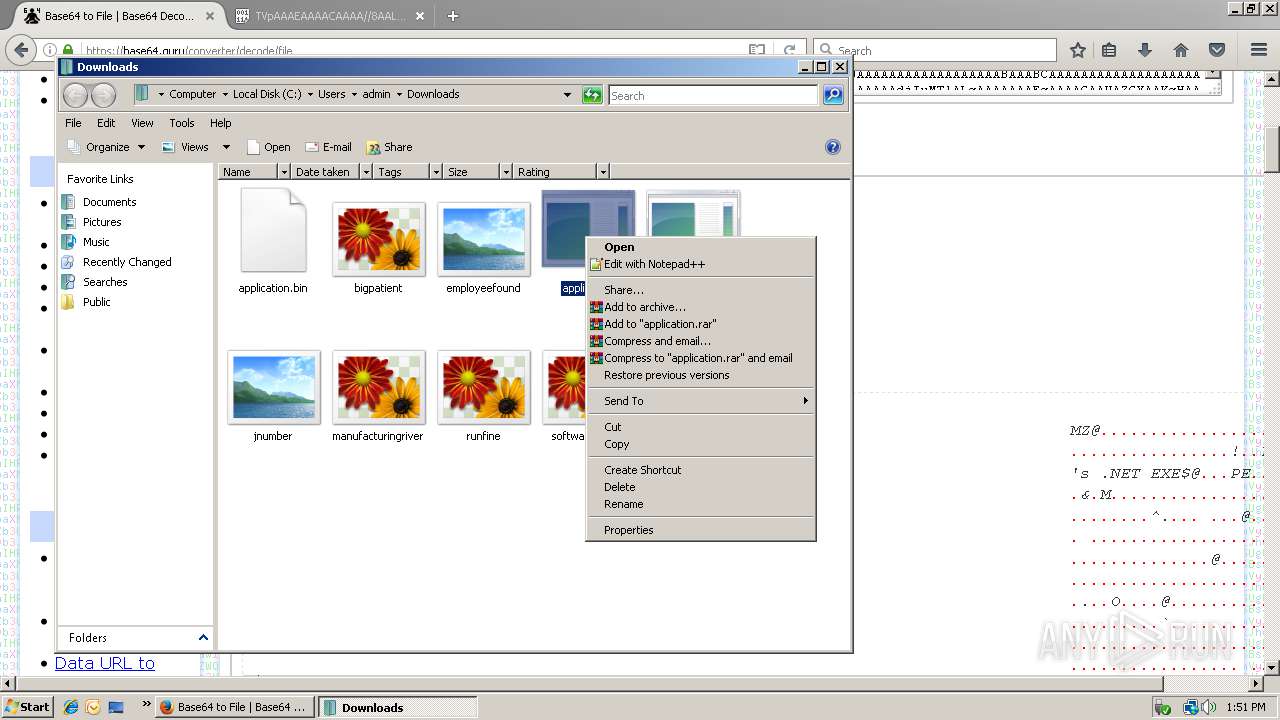Select jnumber image file

click(273, 387)
